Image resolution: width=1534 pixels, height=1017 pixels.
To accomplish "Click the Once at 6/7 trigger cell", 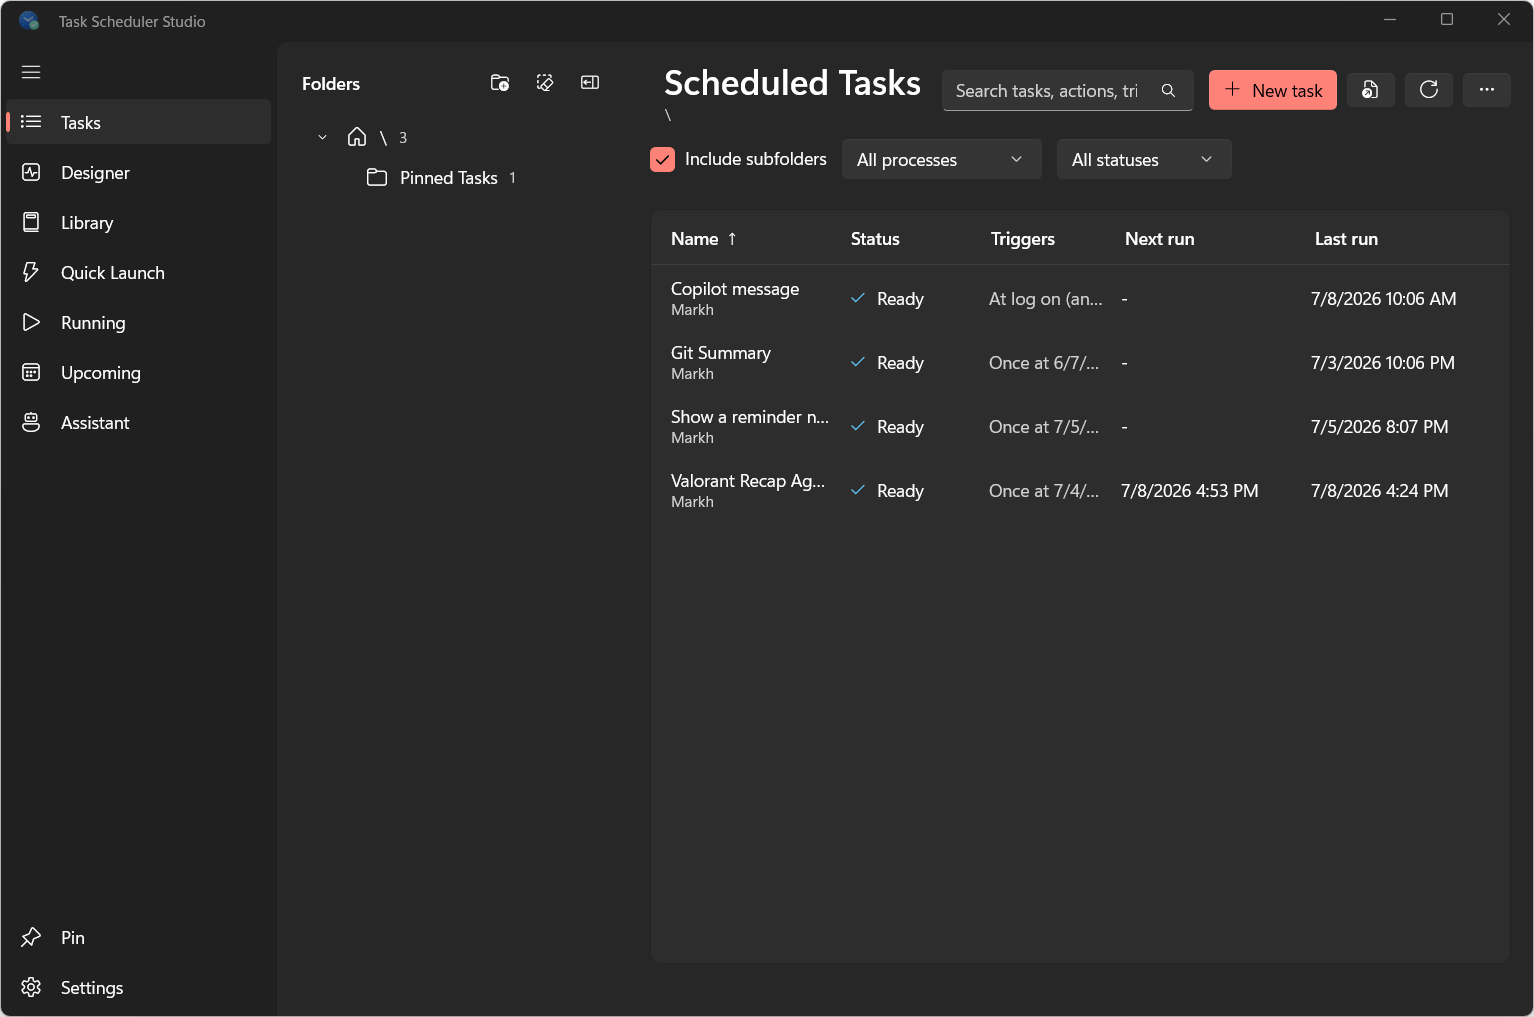I will click(1044, 362).
